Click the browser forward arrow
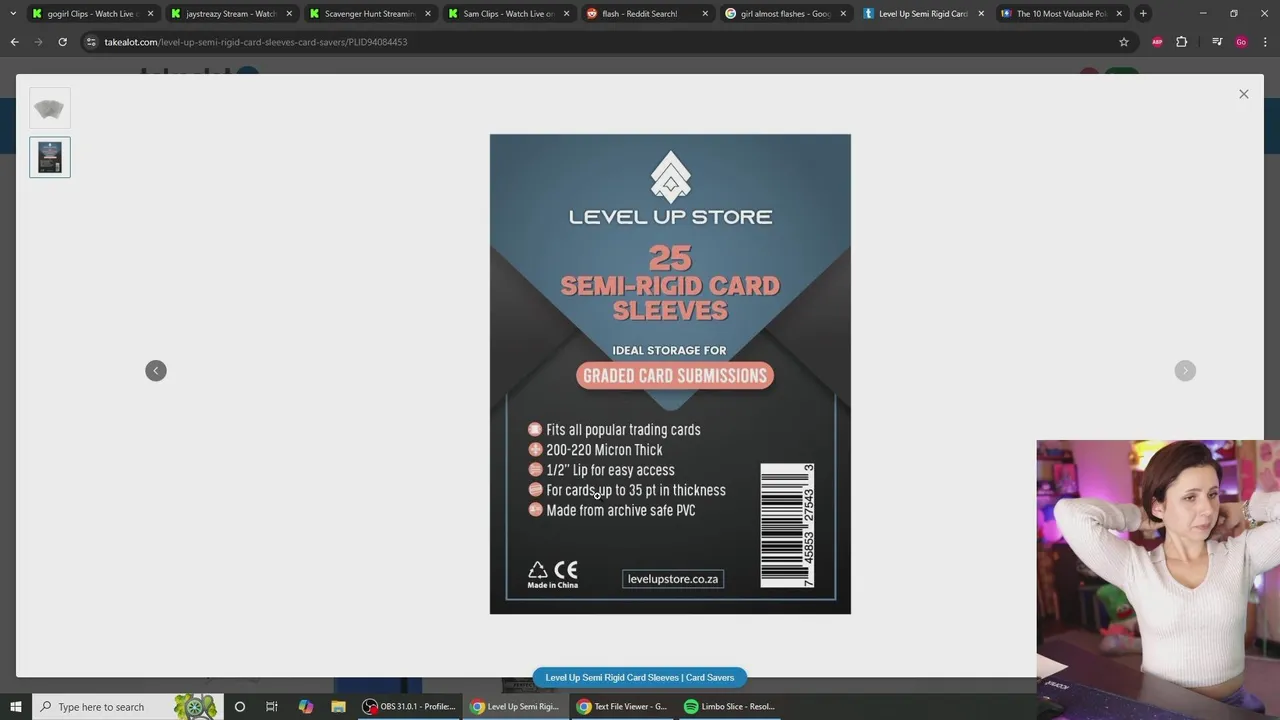The image size is (1280, 720). pyautogui.click(x=38, y=42)
